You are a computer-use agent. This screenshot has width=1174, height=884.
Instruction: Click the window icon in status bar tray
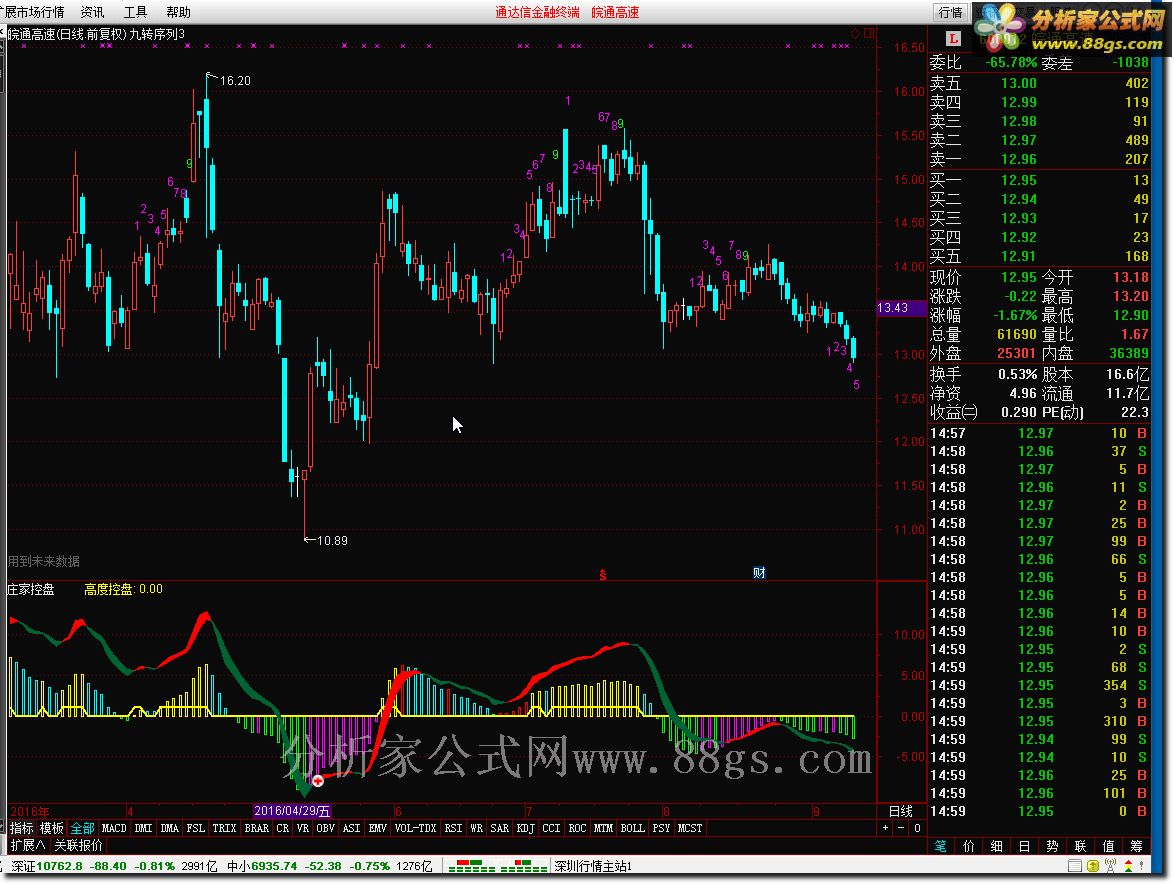(1074, 866)
